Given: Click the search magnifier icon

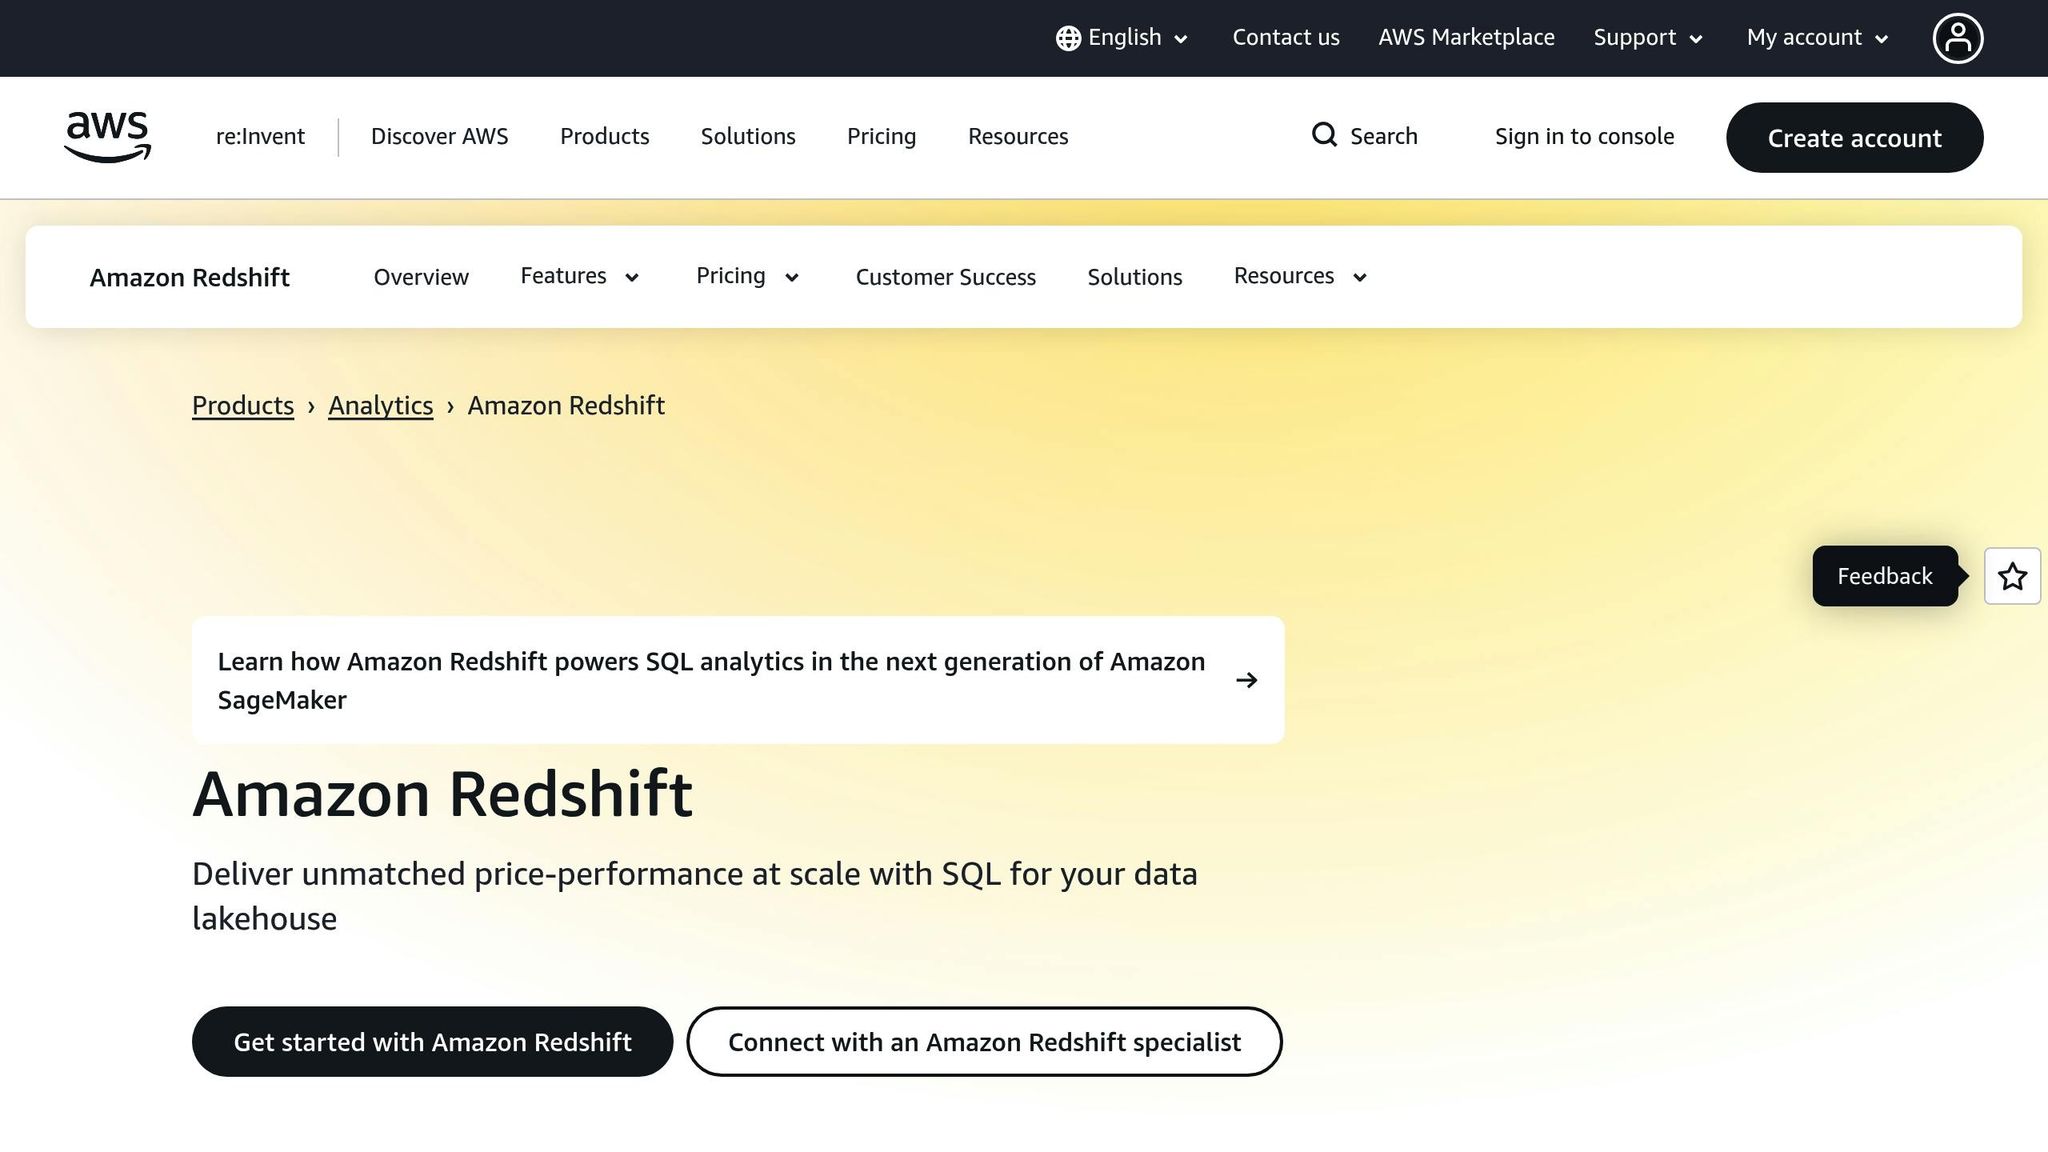Looking at the screenshot, I should point(1324,135).
